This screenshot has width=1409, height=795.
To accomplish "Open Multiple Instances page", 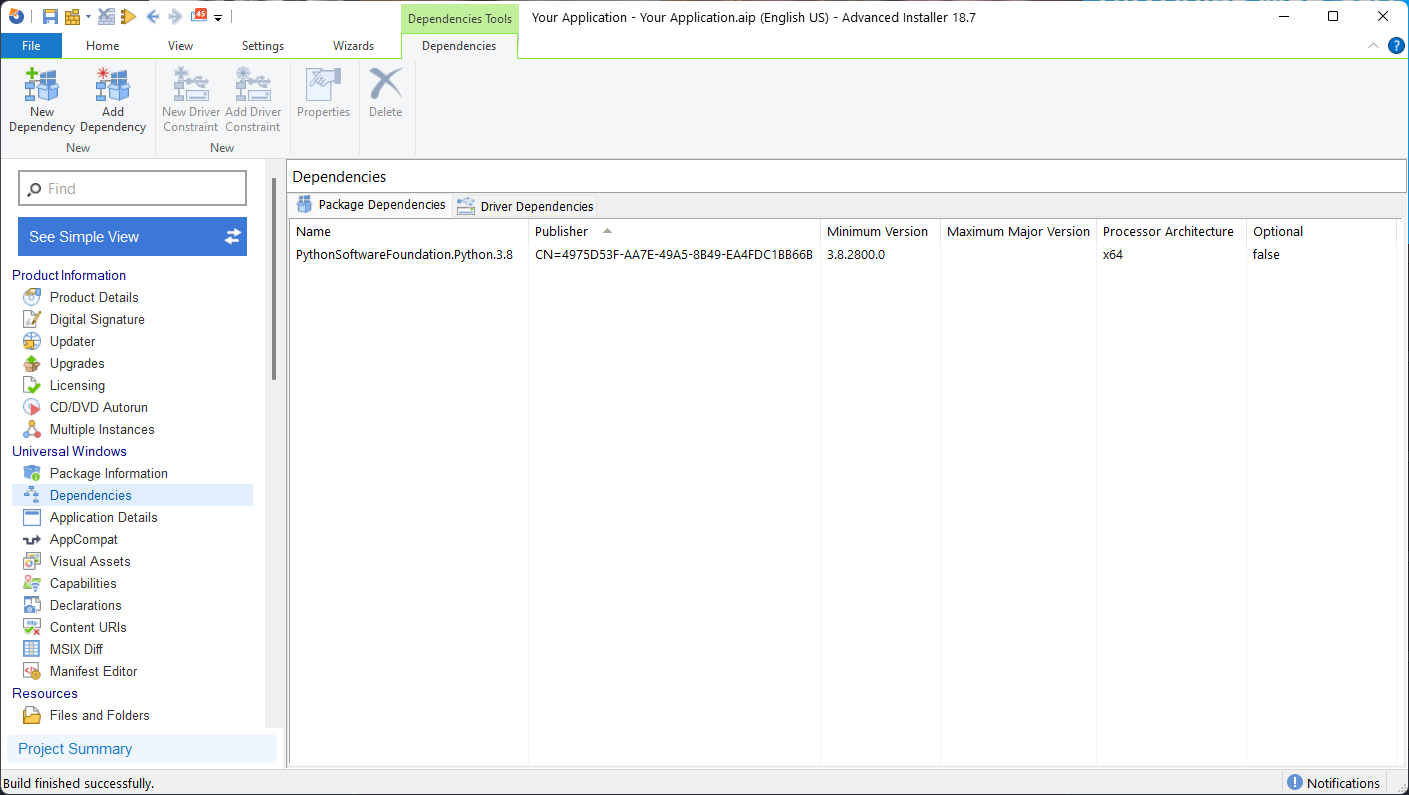I will click(102, 429).
